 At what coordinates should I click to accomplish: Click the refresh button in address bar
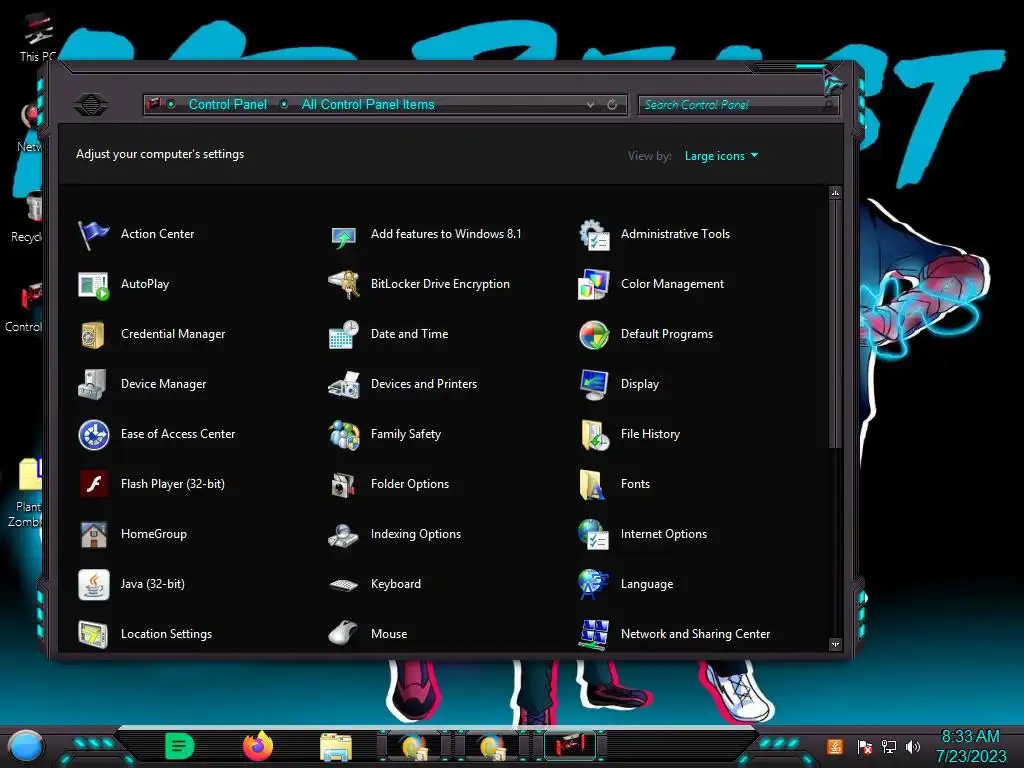612,104
